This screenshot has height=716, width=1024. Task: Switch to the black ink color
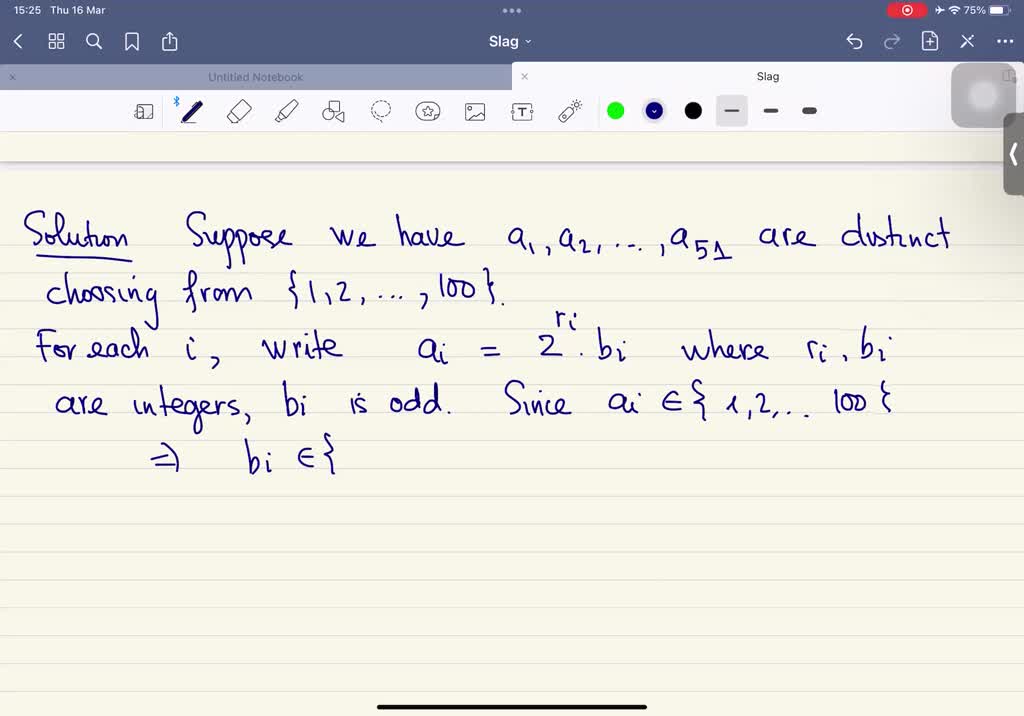tap(692, 111)
